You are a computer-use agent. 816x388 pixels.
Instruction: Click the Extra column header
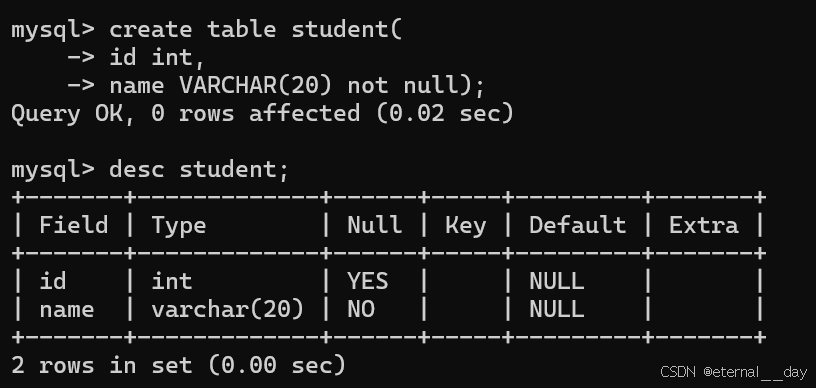coord(704,226)
